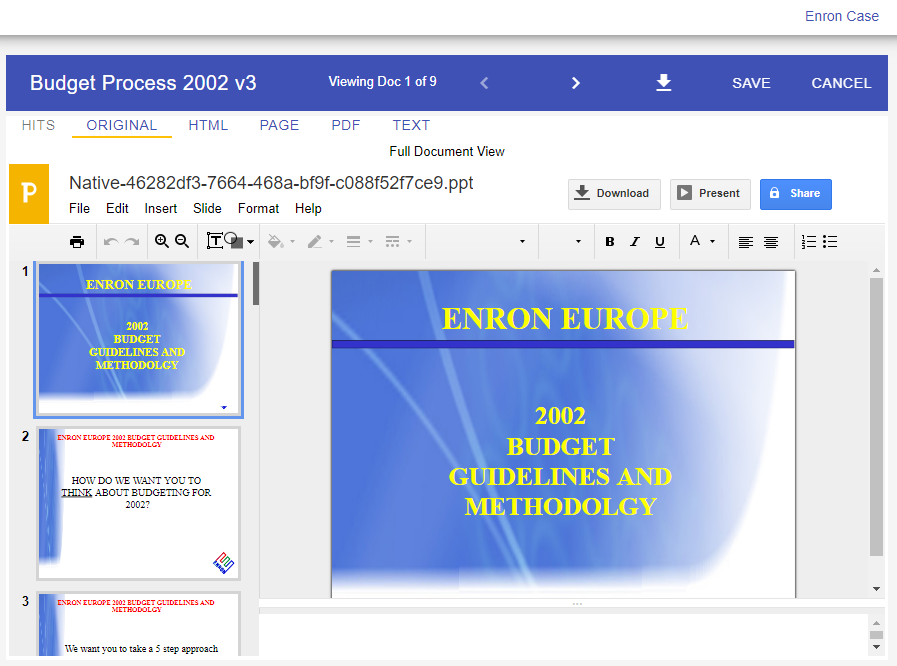Click the Download button
This screenshot has width=897, height=666.
click(x=614, y=194)
